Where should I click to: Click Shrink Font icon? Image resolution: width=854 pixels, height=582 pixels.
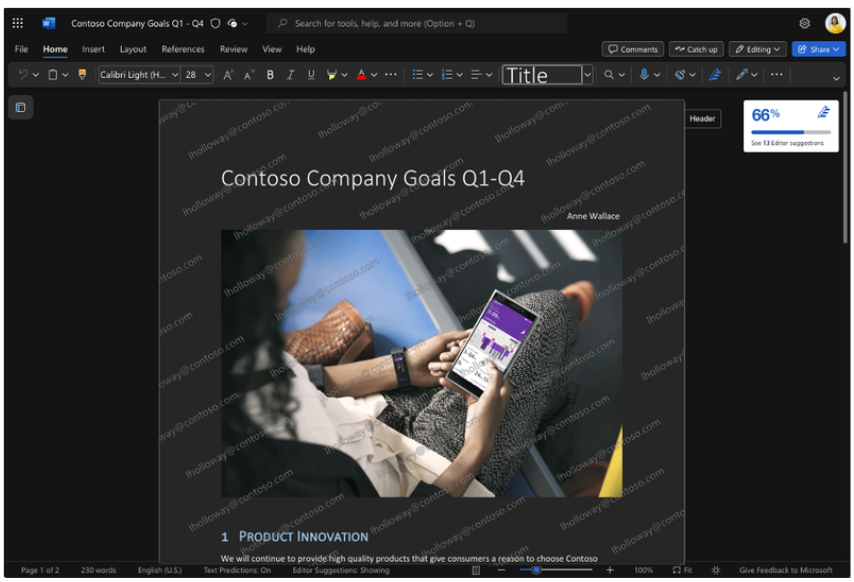click(x=249, y=75)
